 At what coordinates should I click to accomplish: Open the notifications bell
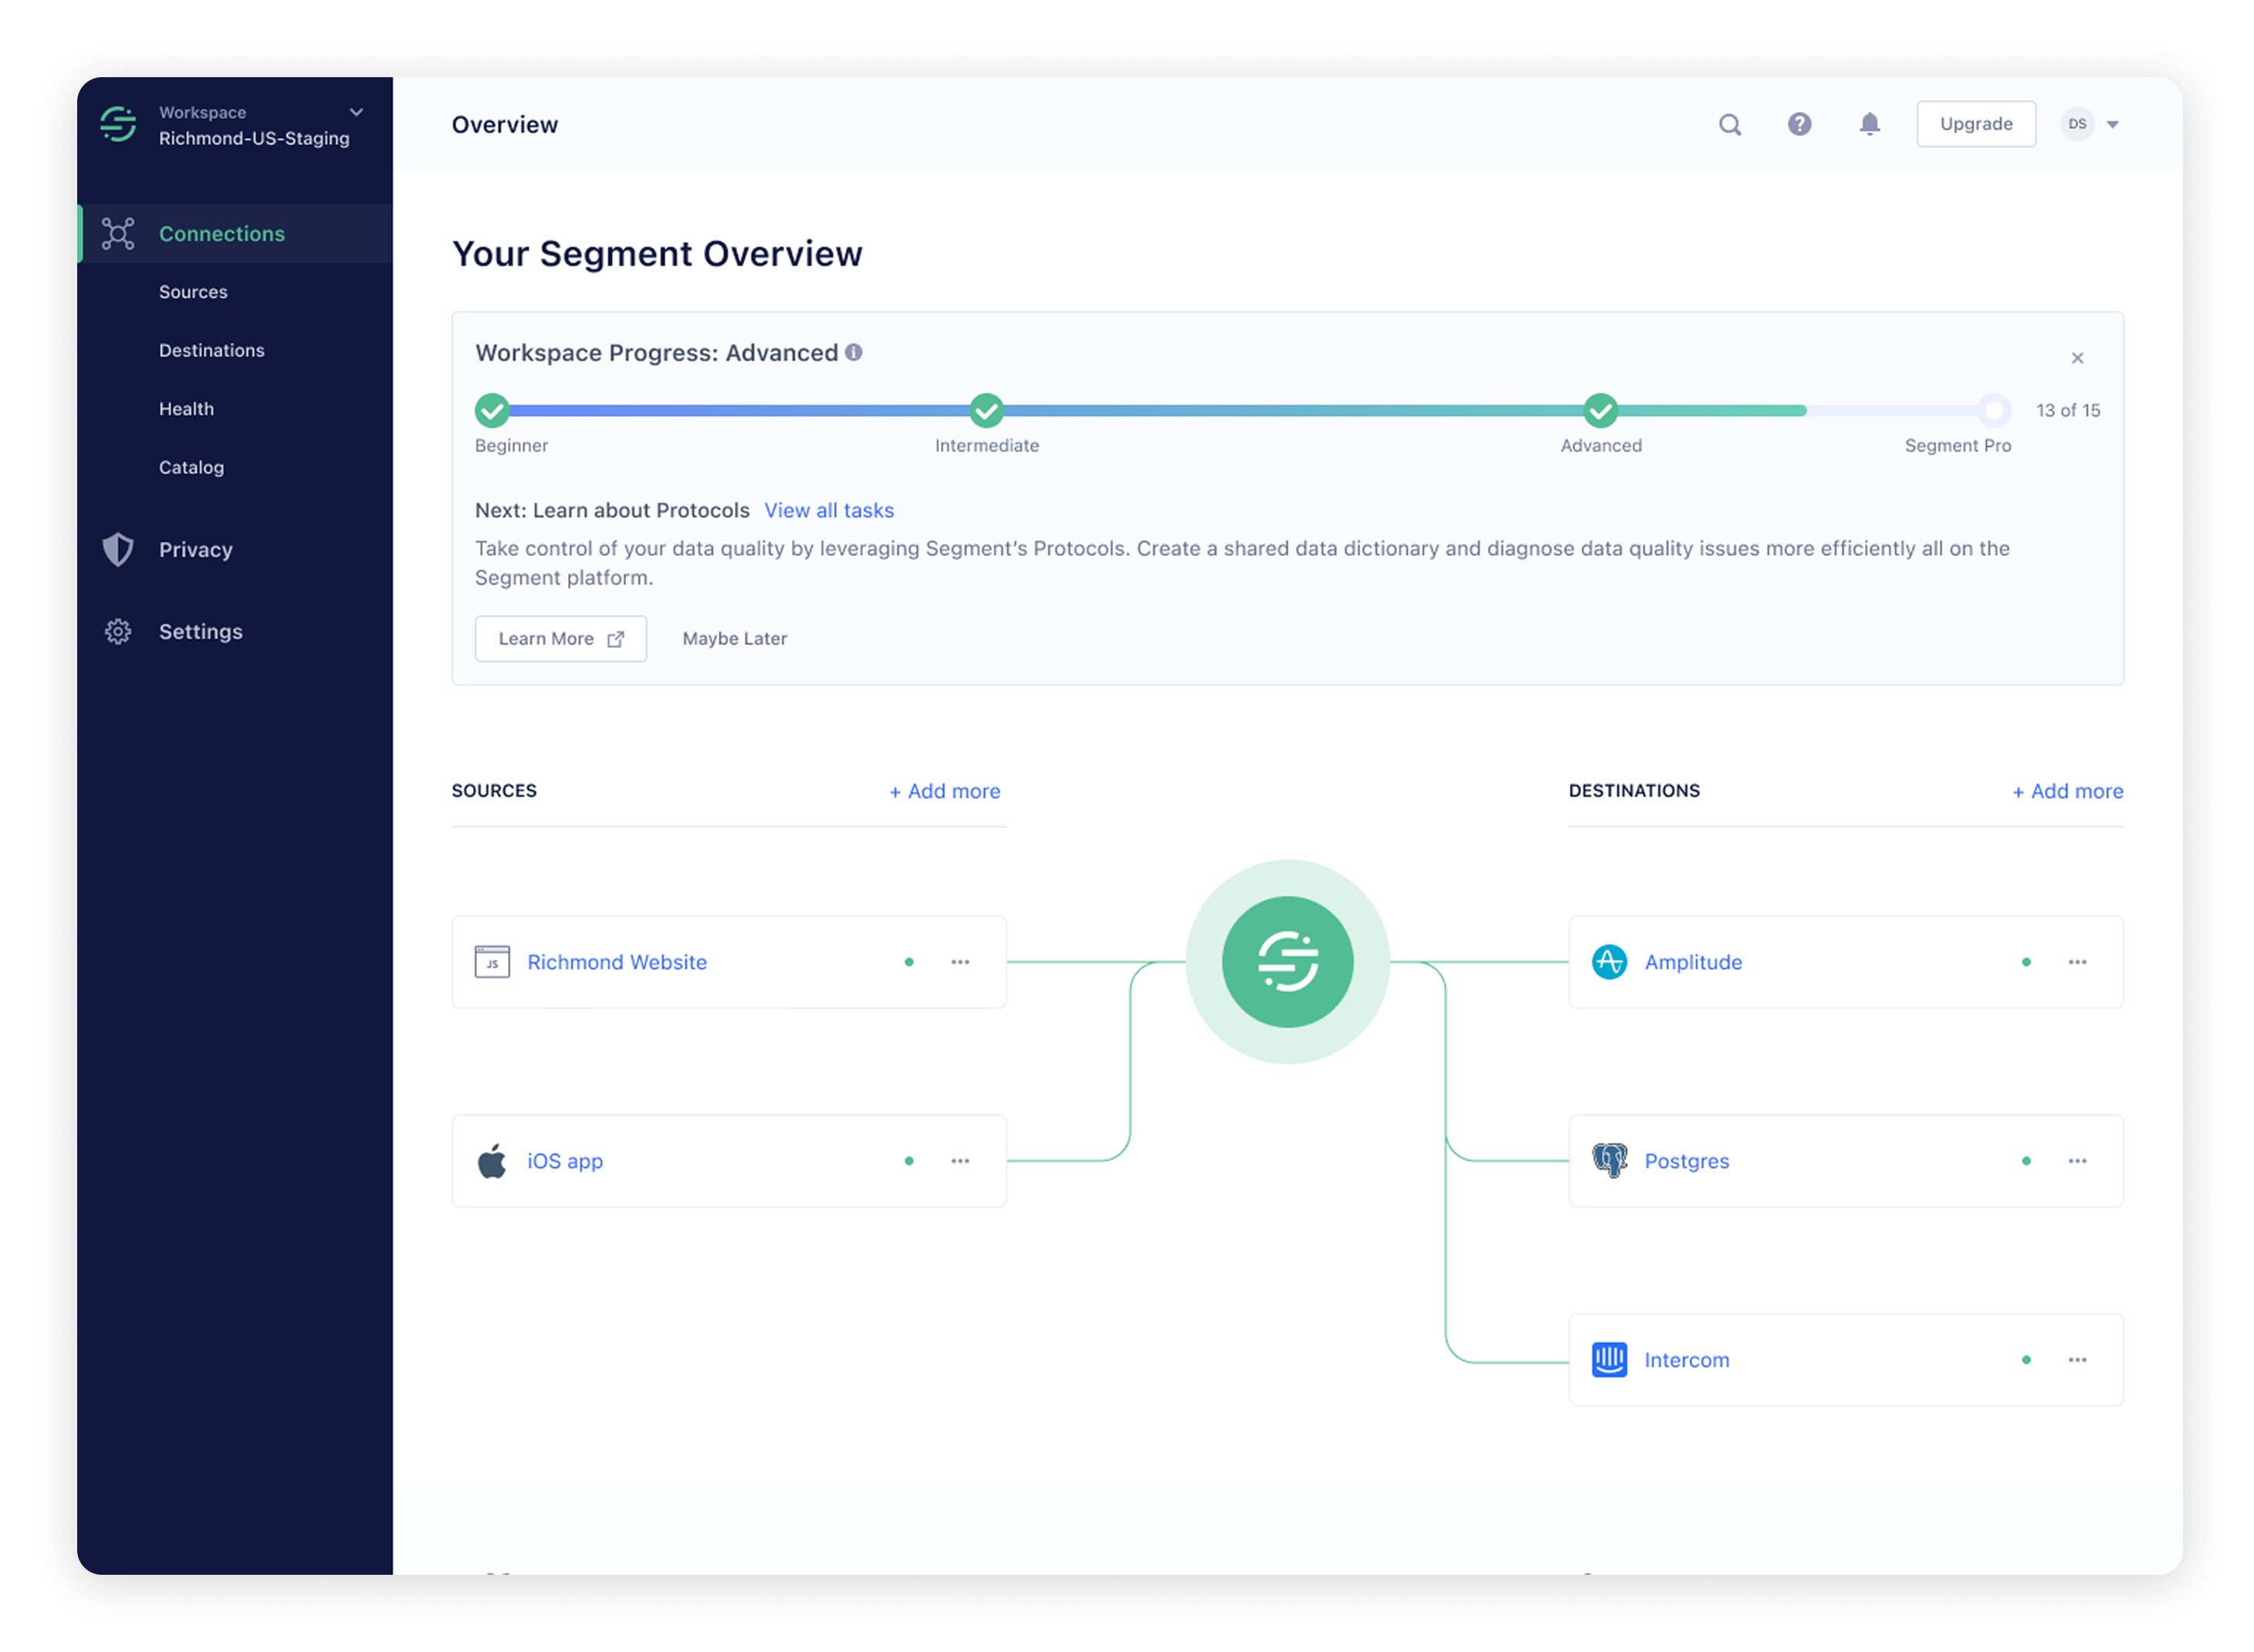click(x=1869, y=124)
